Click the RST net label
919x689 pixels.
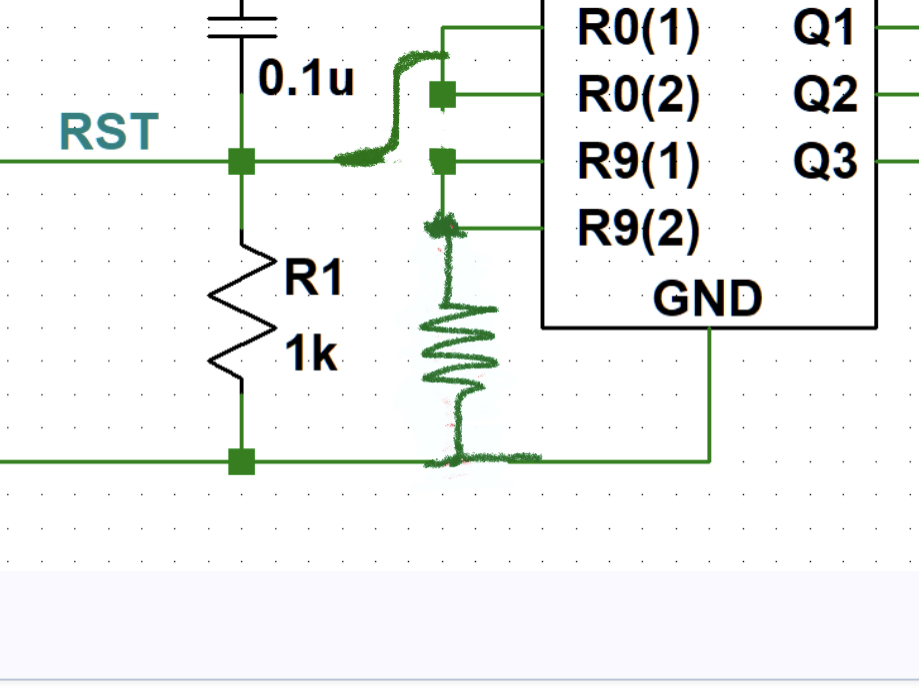109,132
